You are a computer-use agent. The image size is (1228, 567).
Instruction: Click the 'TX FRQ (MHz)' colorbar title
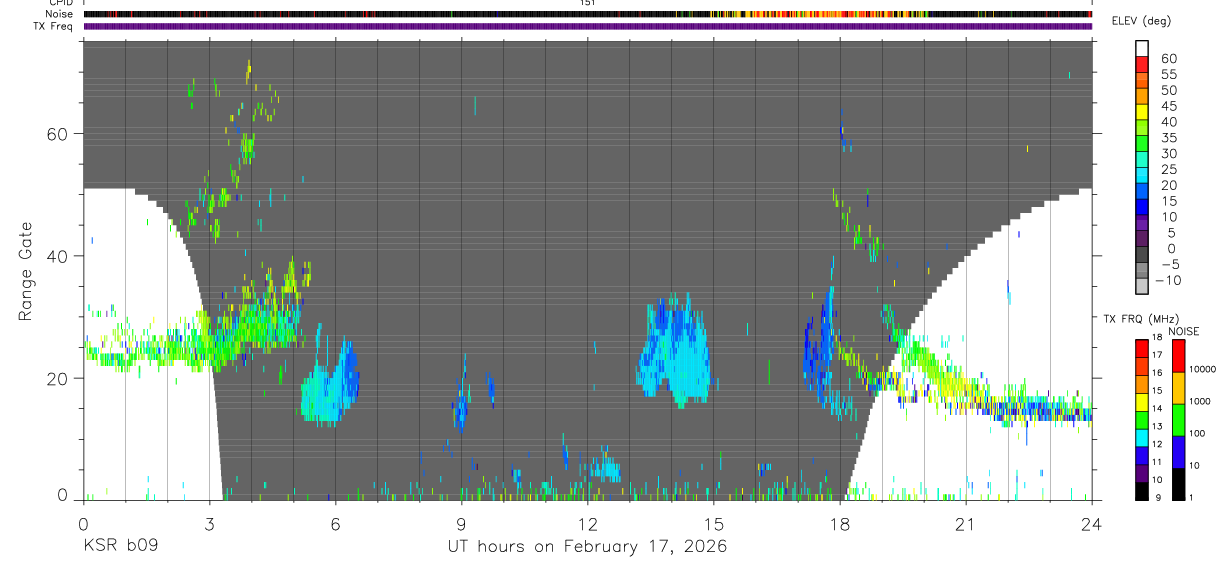pyautogui.click(x=1139, y=319)
